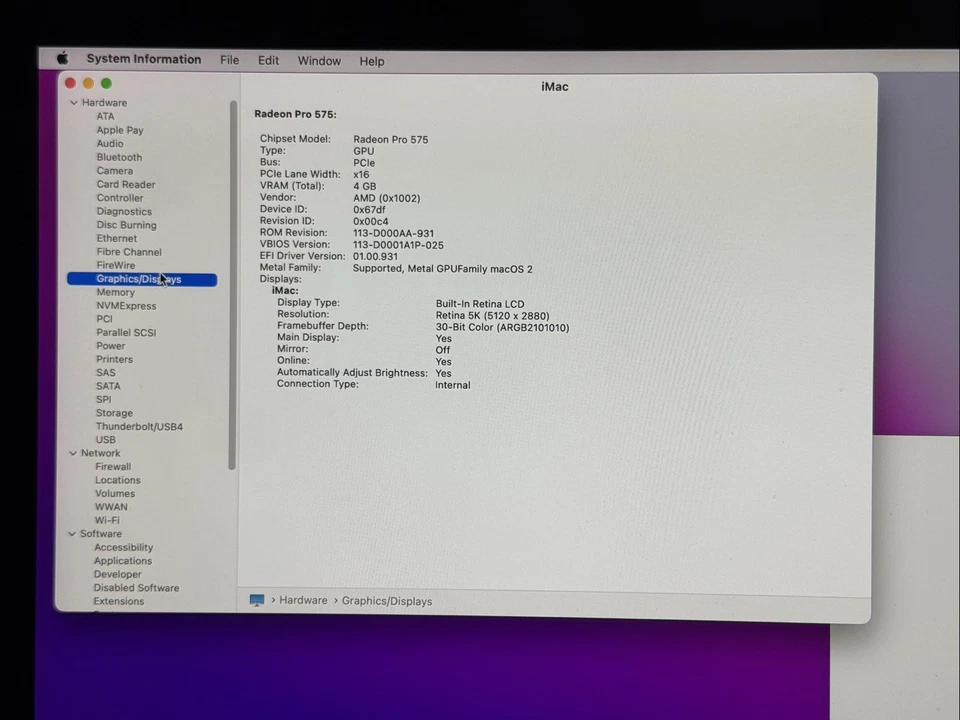Image resolution: width=960 pixels, height=720 pixels.
Task: View Thunderbolt/USB4 information
Action: pos(139,426)
